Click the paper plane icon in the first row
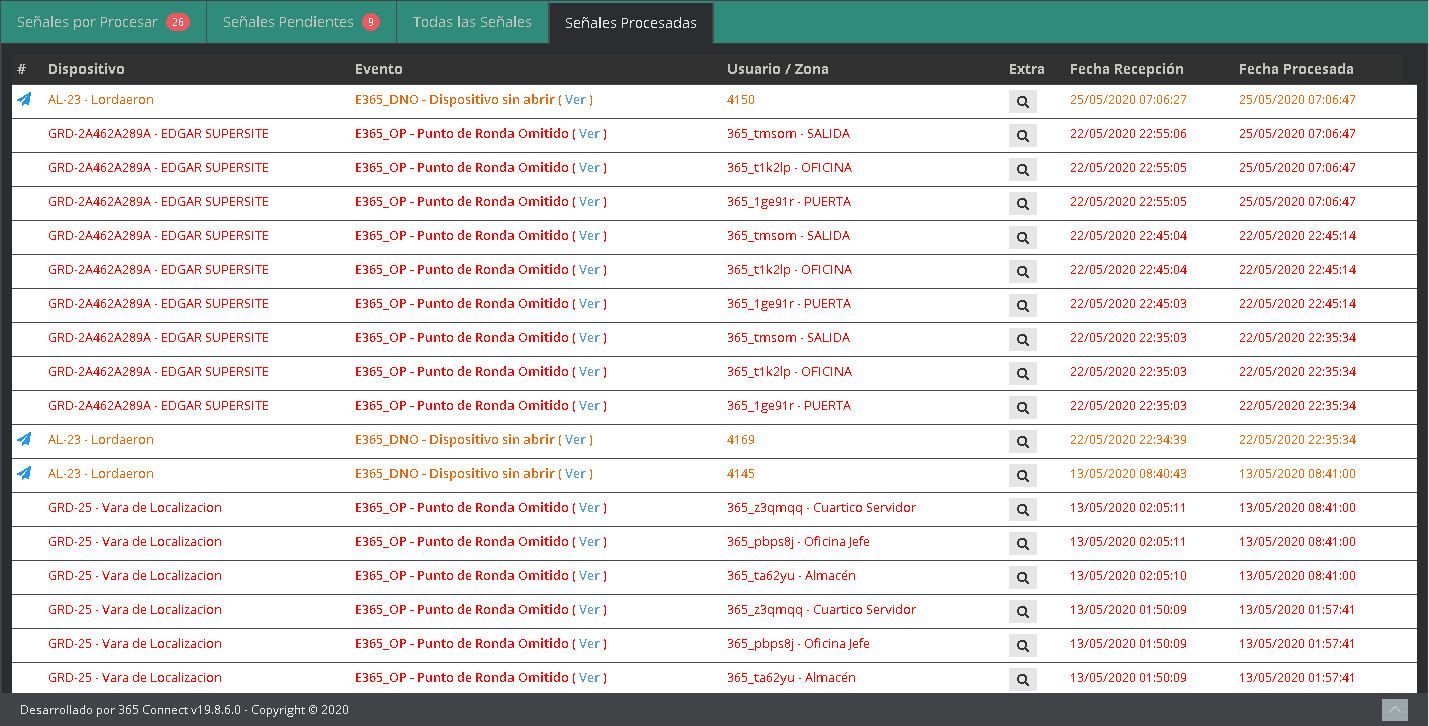 (x=25, y=100)
